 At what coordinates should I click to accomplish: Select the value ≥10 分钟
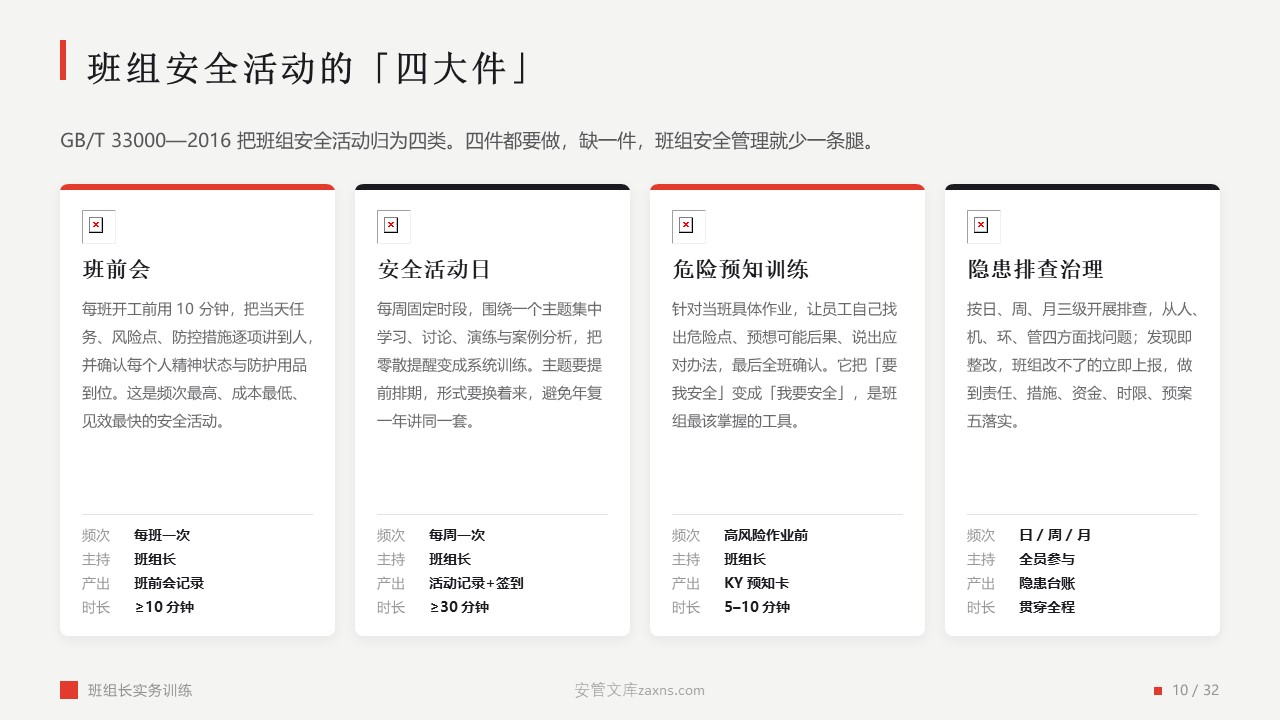[164, 607]
